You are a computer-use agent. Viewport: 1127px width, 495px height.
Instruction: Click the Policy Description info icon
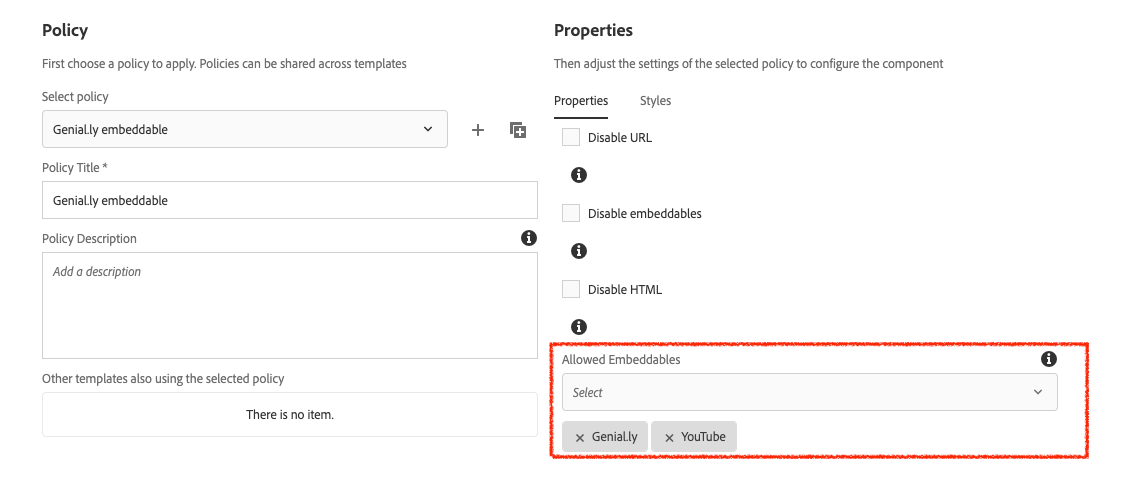pyautogui.click(x=529, y=238)
